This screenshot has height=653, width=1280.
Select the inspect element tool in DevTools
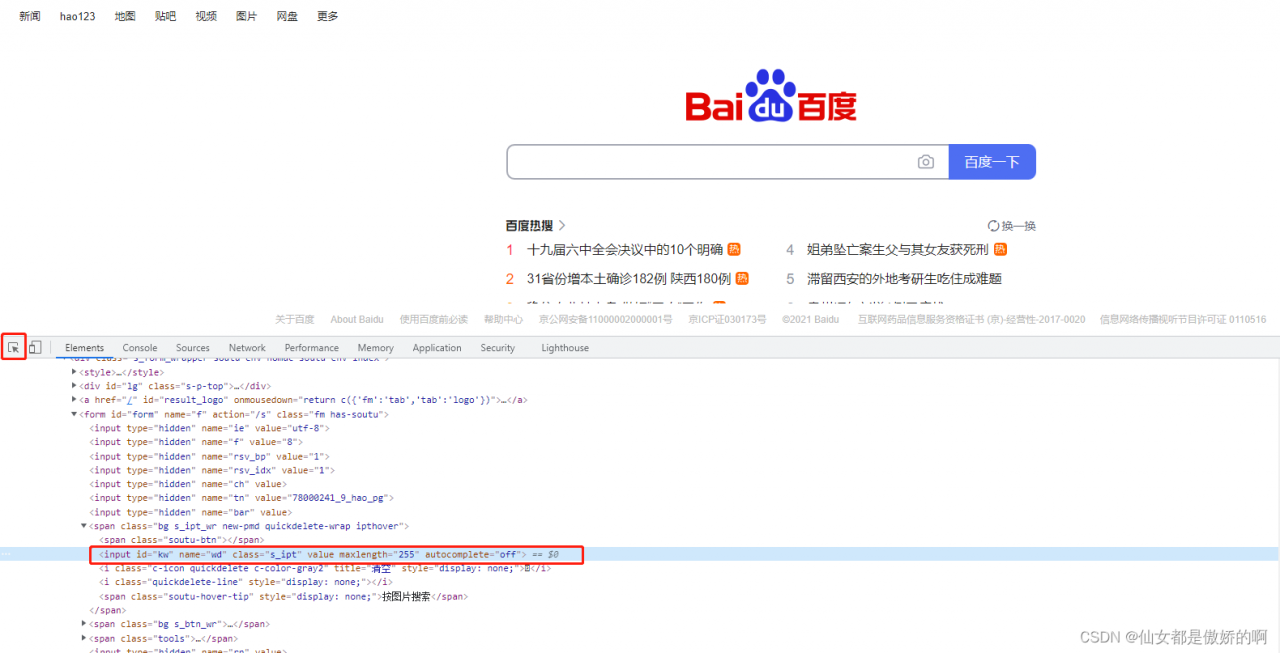click(13, 346)
